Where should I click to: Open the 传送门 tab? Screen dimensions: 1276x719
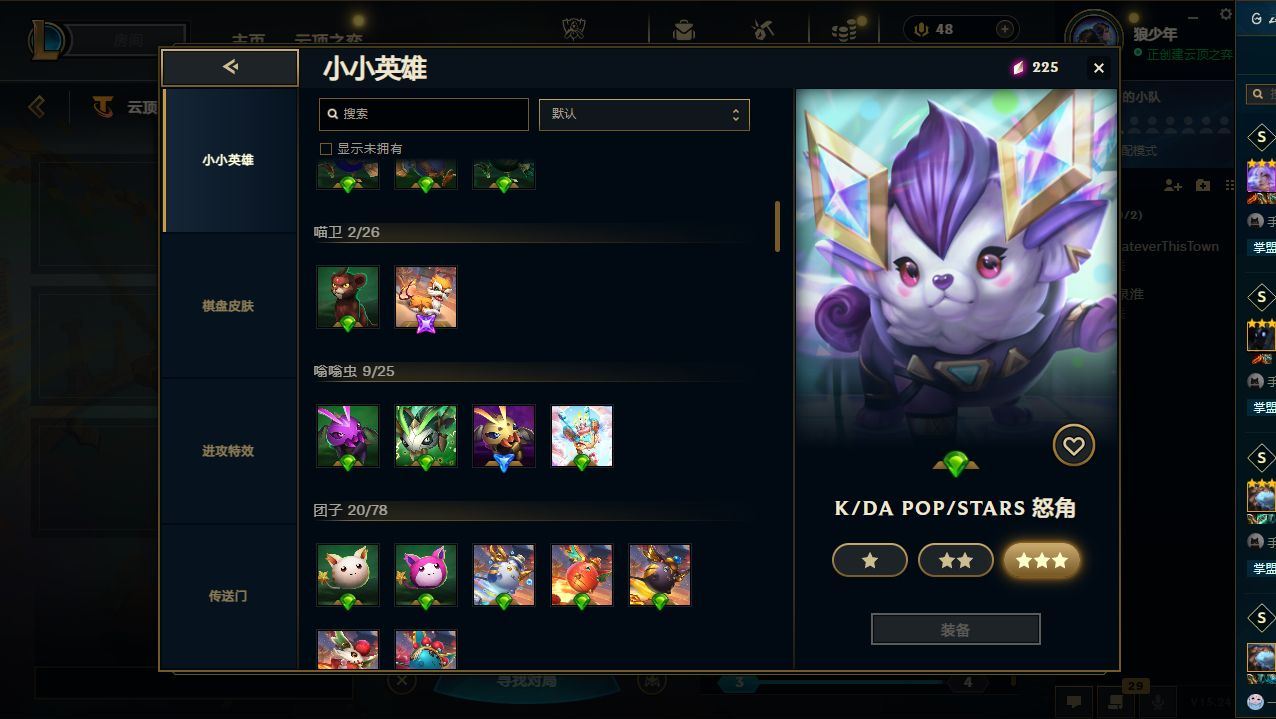coord(230,596)
